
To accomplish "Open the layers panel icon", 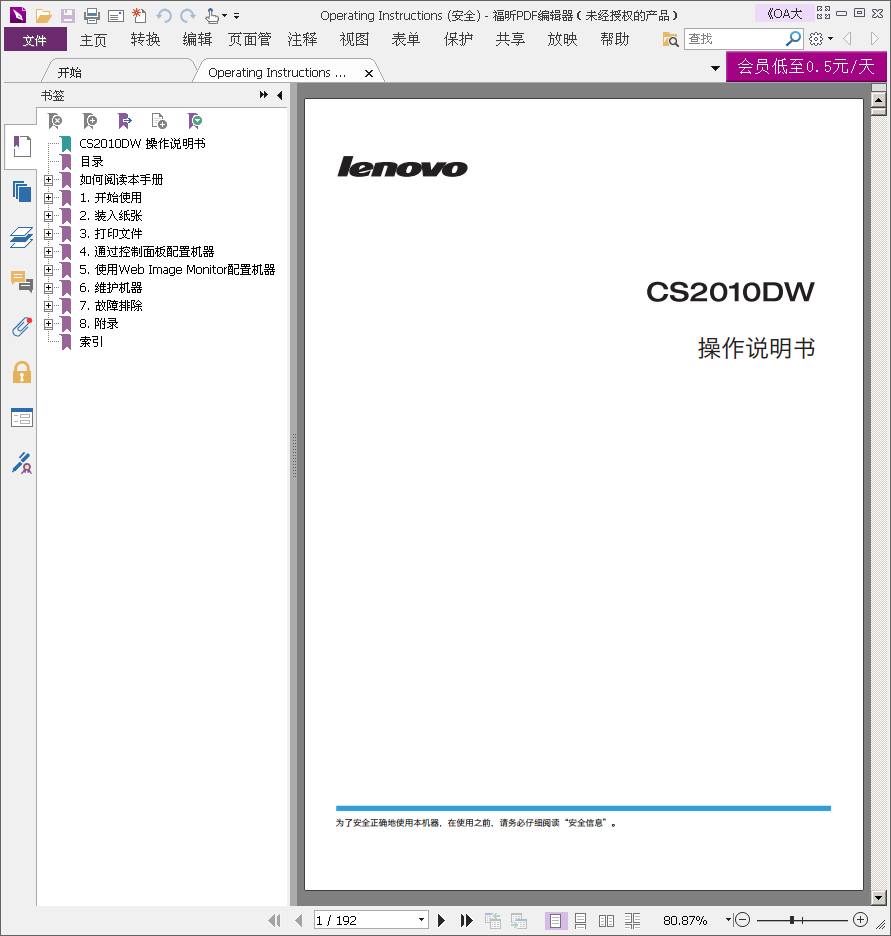I will click(x=21, y=237).
